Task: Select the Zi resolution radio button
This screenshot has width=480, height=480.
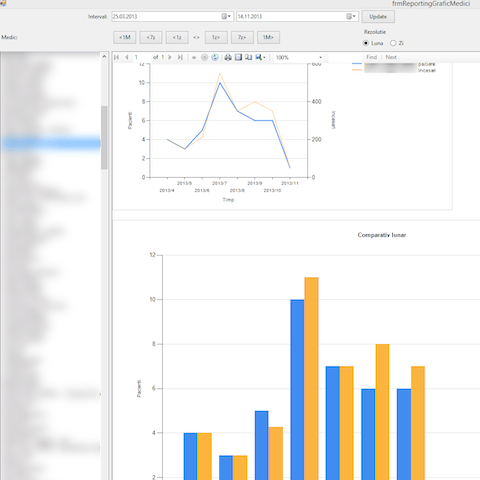Action: tap(393, 43)
